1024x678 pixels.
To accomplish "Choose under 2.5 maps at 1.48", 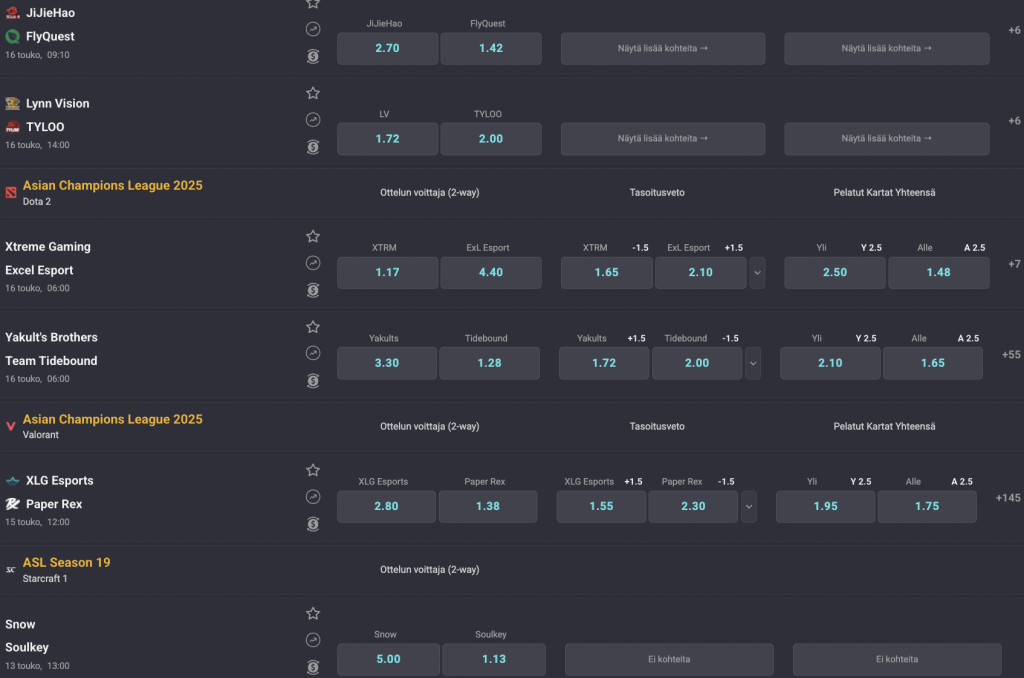I will 939,272.
